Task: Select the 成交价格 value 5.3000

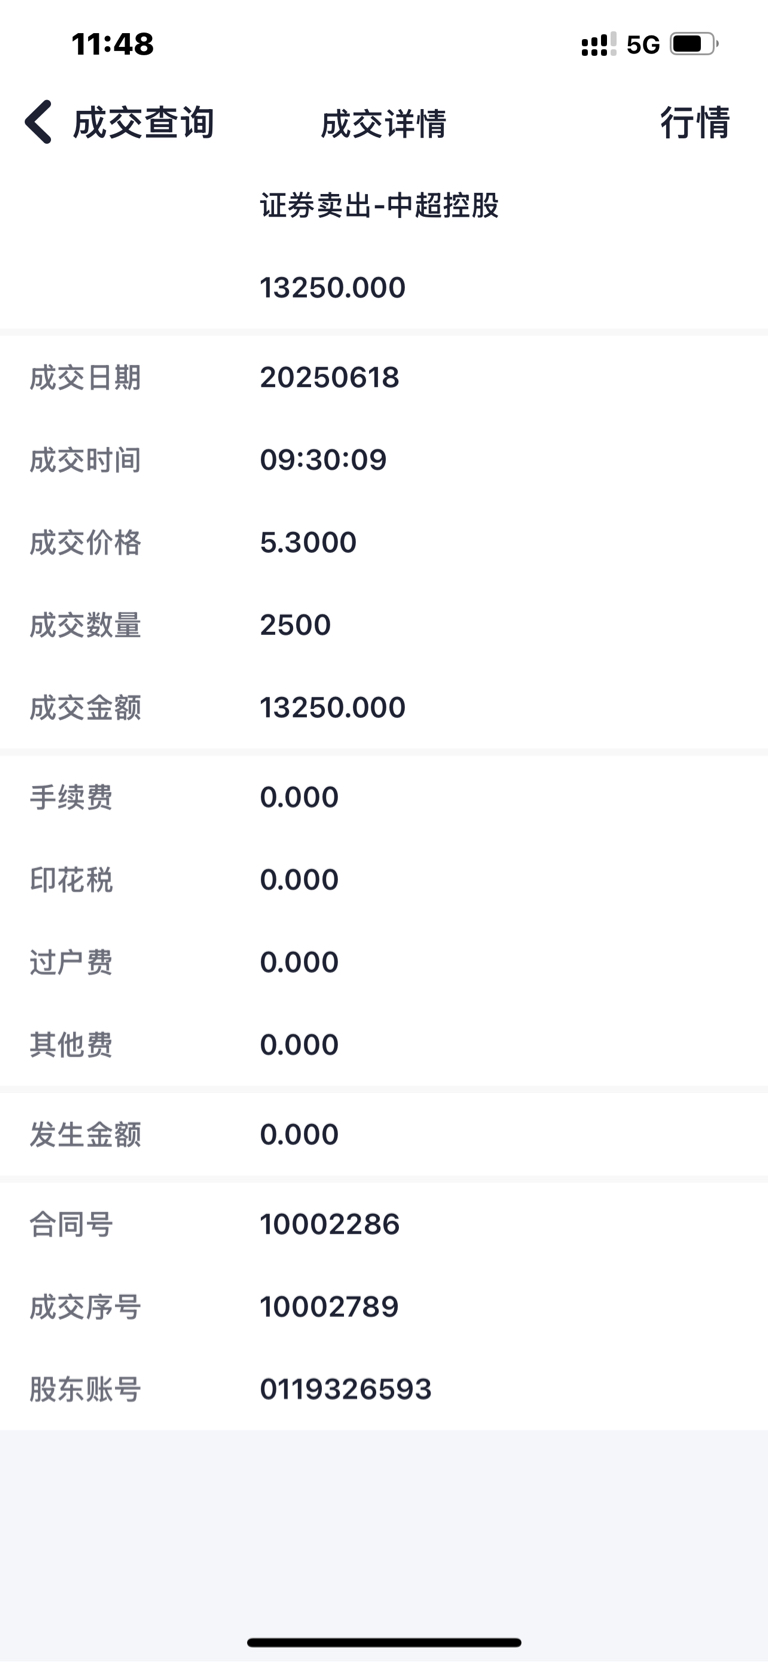Action: (308, 542)
